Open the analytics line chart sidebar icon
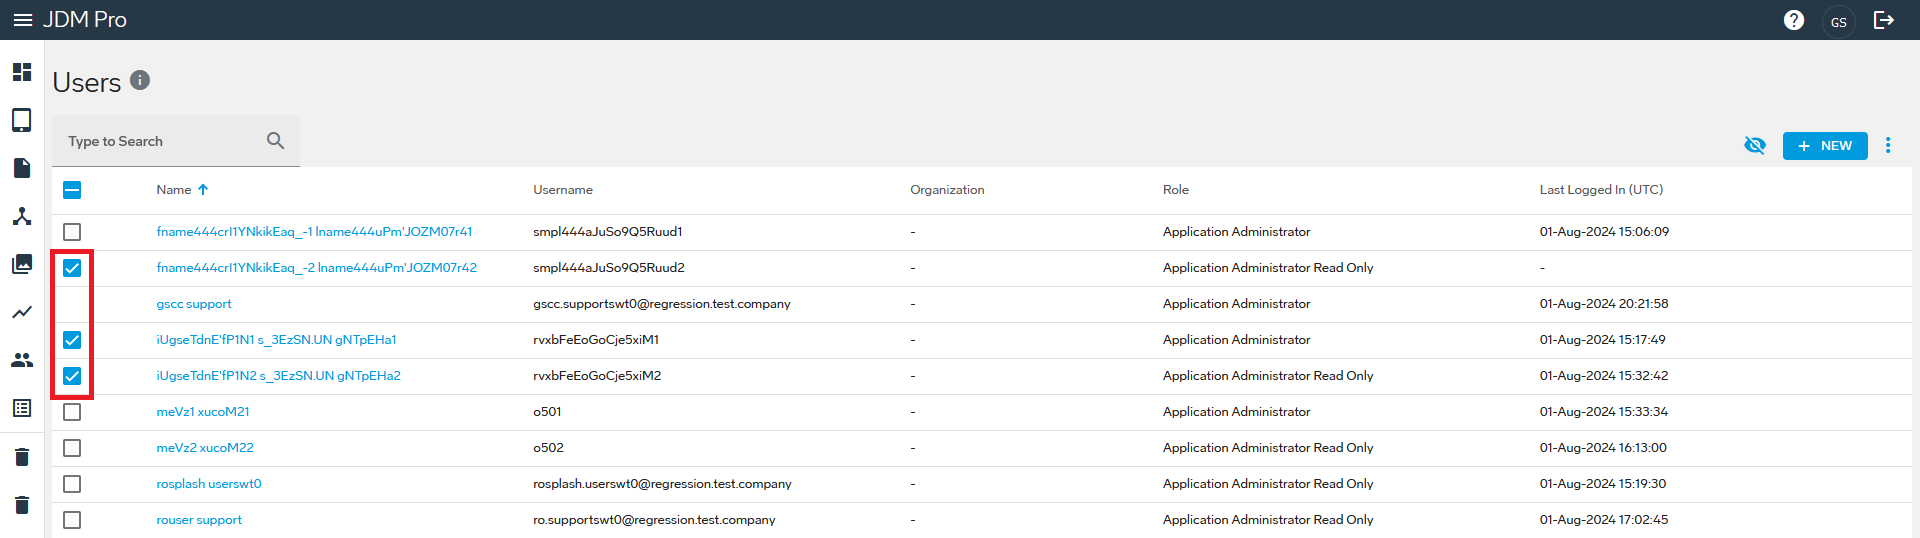The height and width of the screenshot is (538, 1920). pyautogui.click(x=22, y=312)
